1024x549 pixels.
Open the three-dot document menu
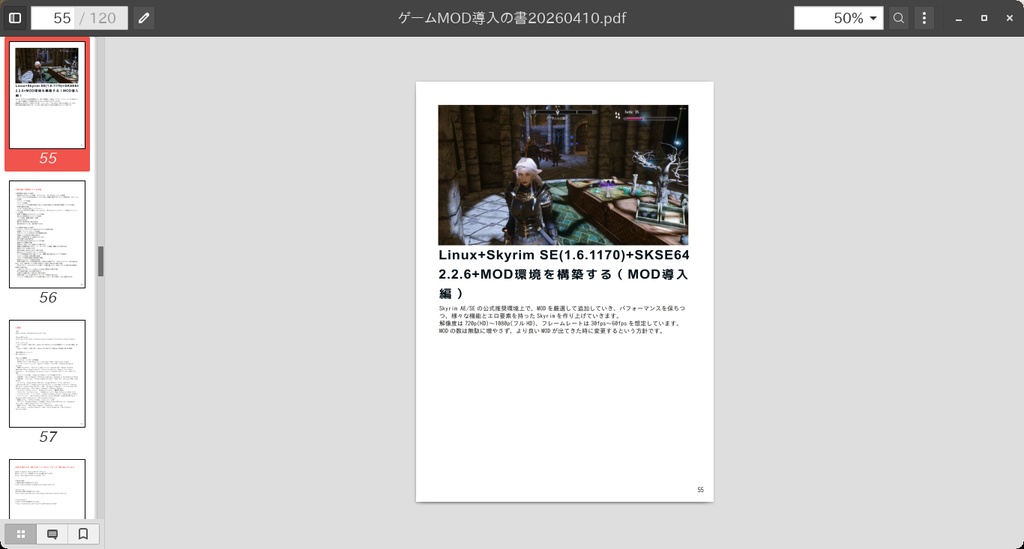pyautogui.click(x=924, y=18)
